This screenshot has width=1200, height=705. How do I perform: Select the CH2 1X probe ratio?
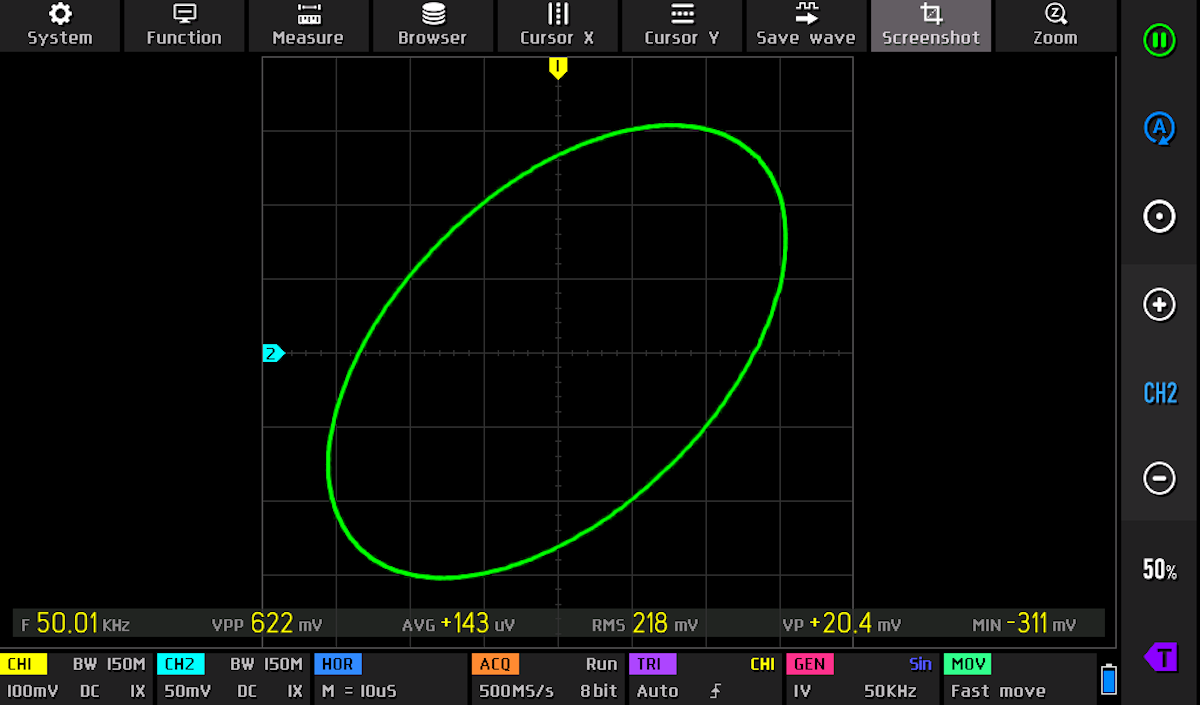click(x=295, y=691)
